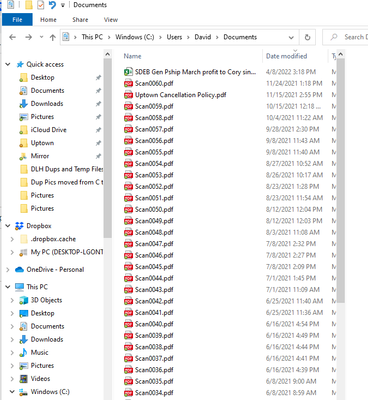Screen dimensions: 368x400
Task: Sort files by Date modified column
Action: 286,56
